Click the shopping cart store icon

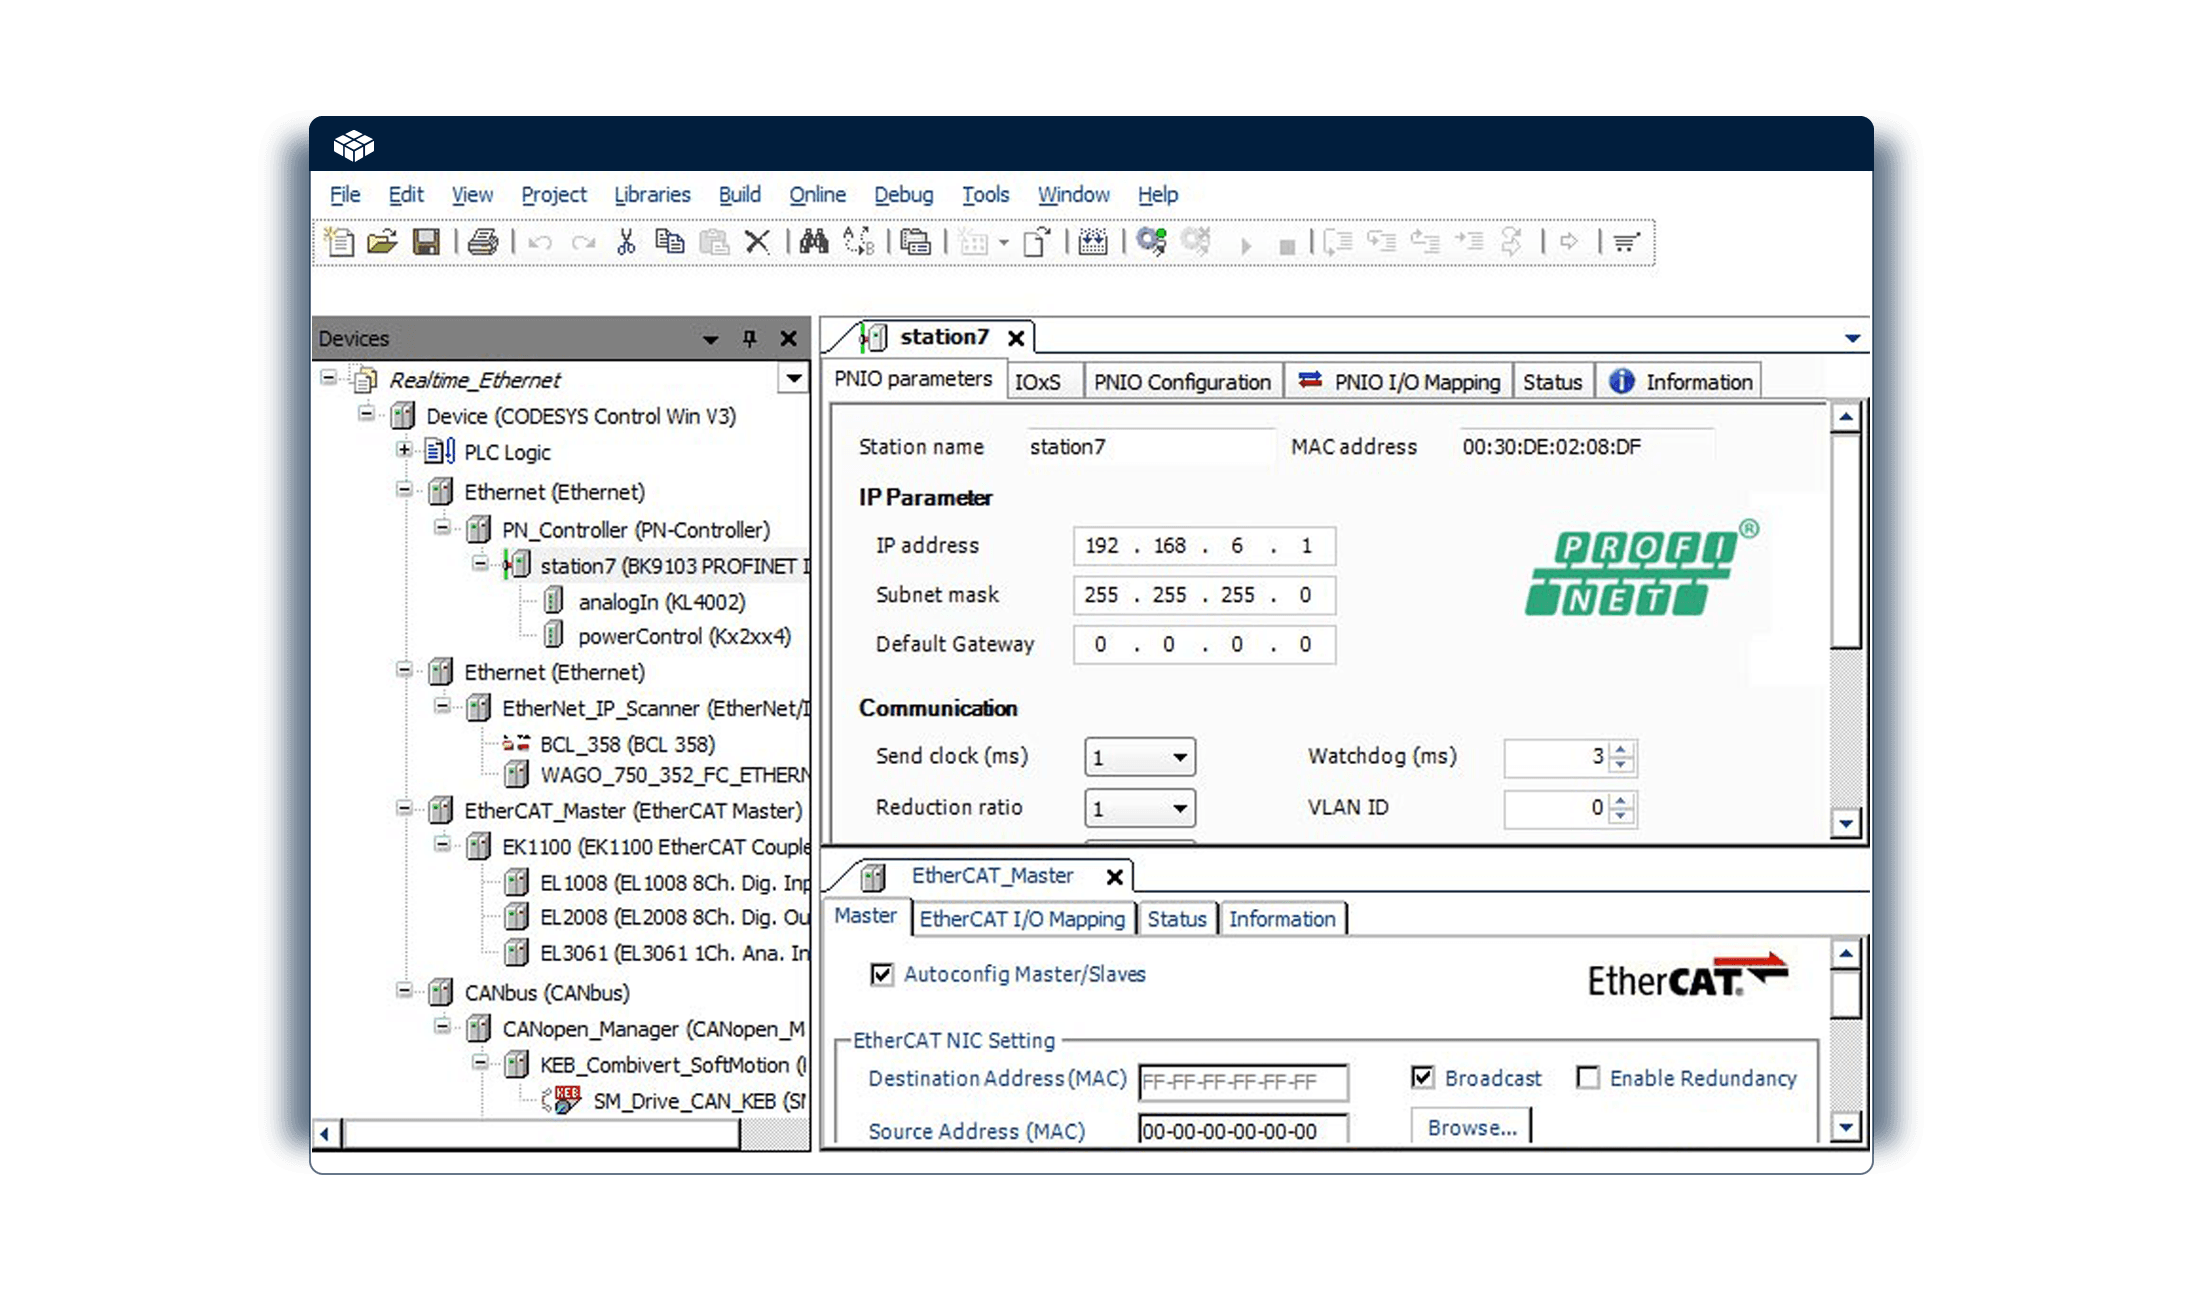[x=1627, y=242]
